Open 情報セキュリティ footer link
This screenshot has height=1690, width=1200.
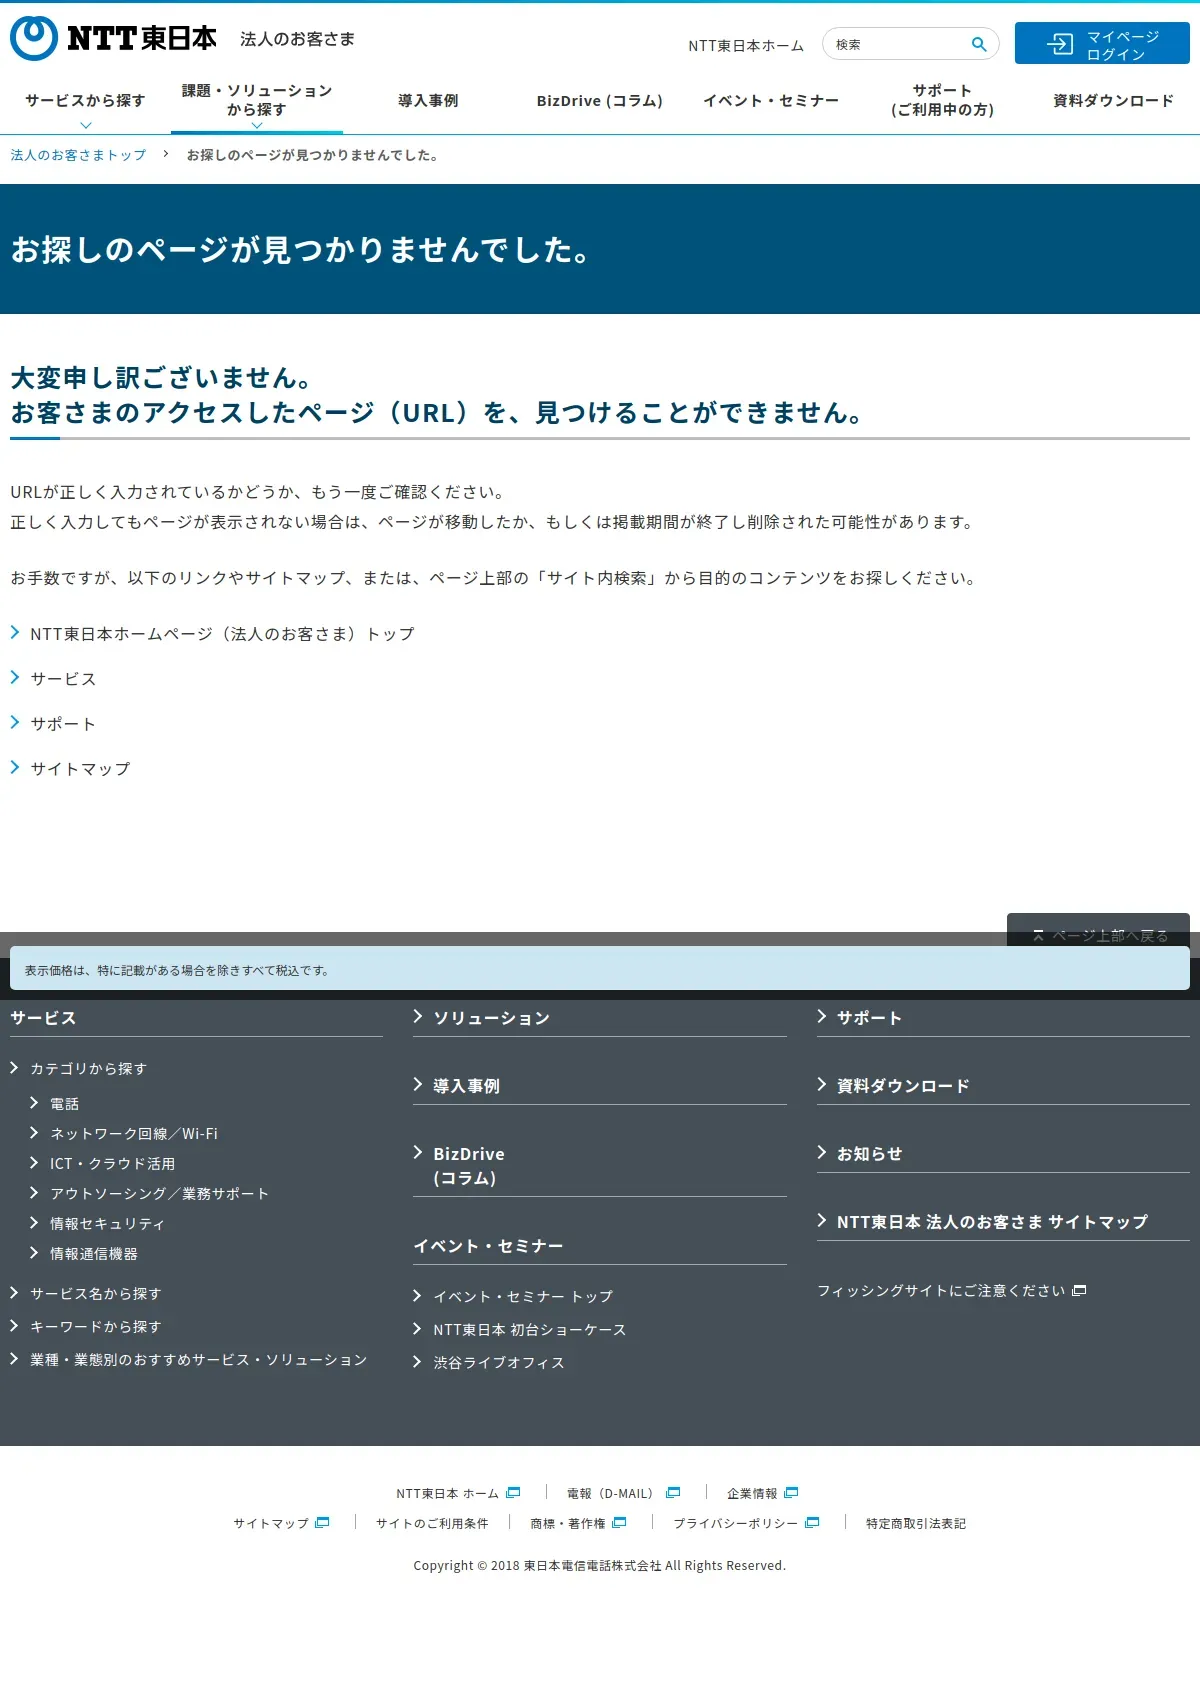coord(107,1224)
